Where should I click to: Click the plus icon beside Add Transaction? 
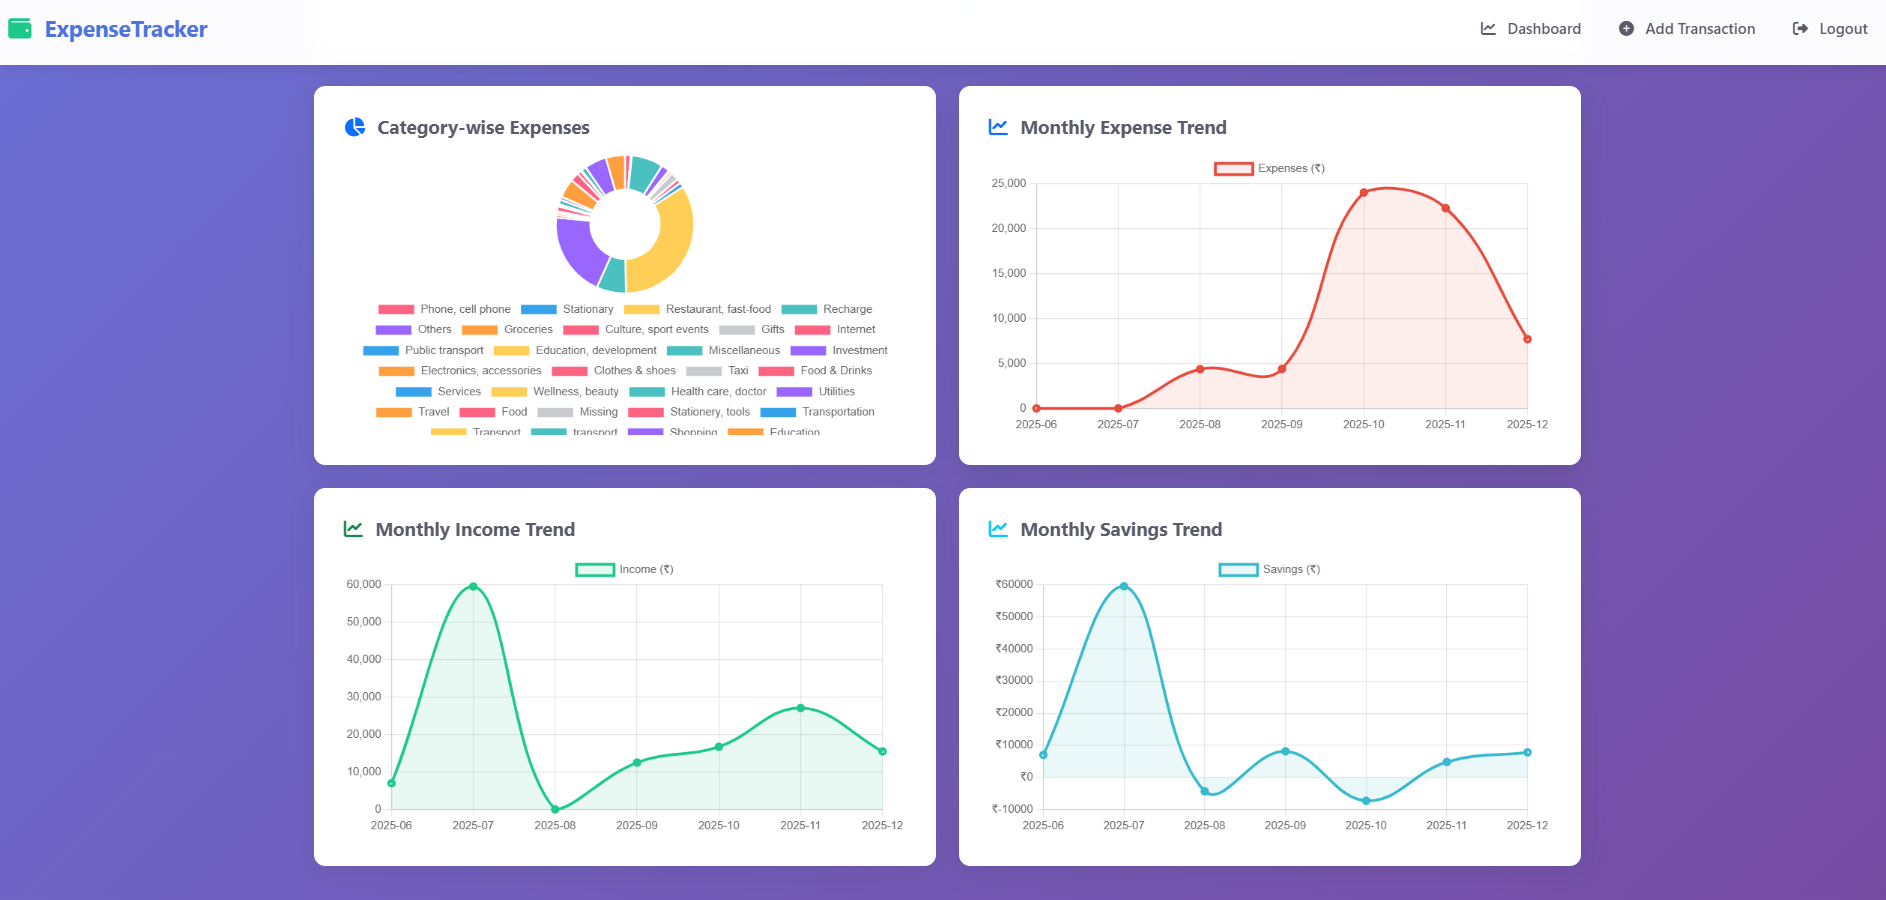1626,29
